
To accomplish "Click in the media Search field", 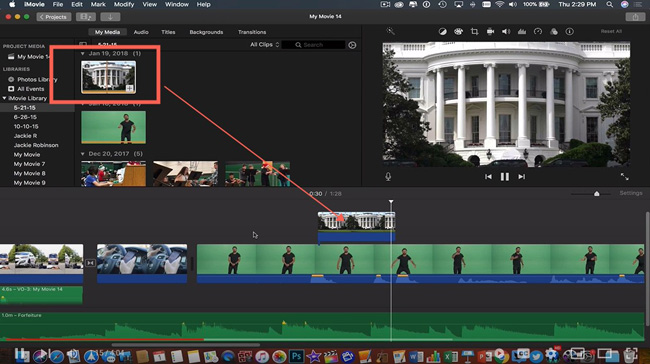I will 313,45.
